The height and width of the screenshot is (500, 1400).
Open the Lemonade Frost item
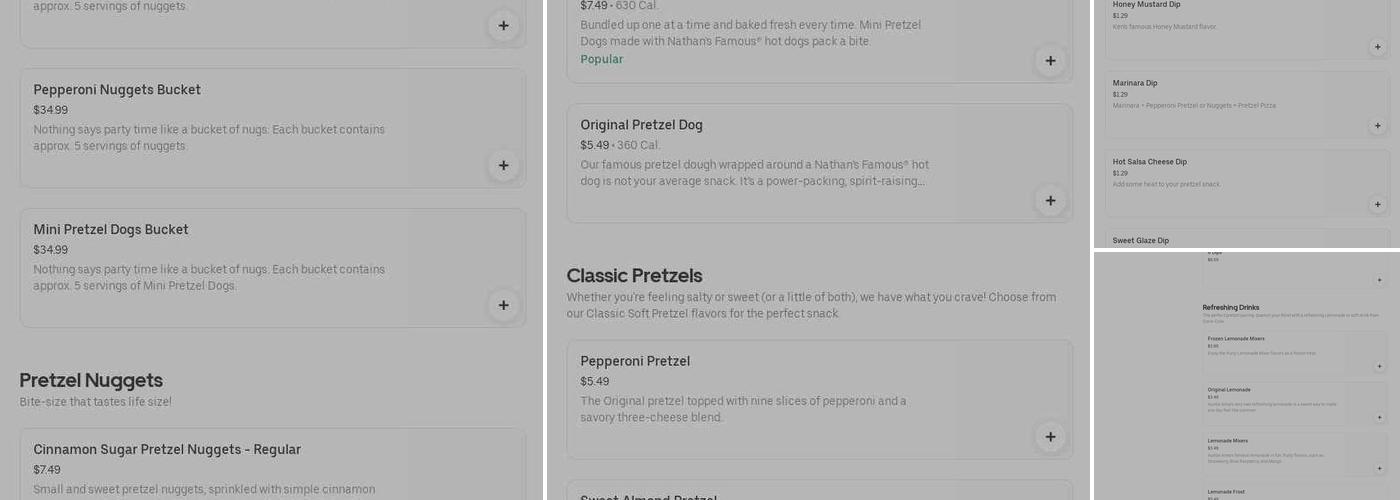(1224, 492)
